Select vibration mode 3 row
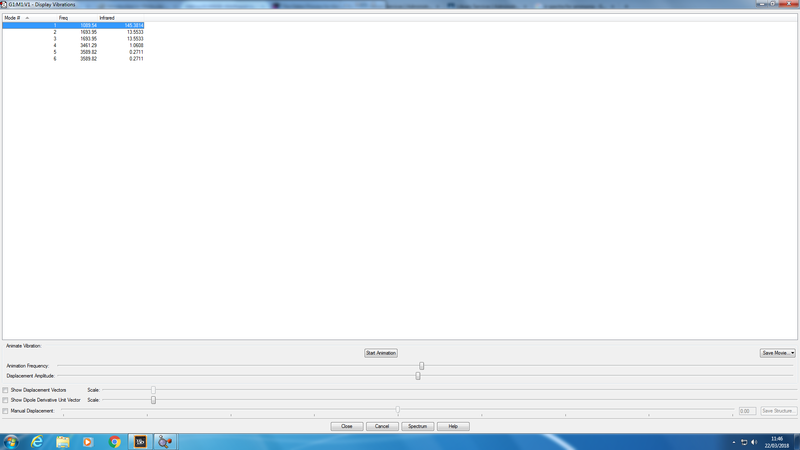The height and width of the screenshot is (450, 800). (73, 38)
